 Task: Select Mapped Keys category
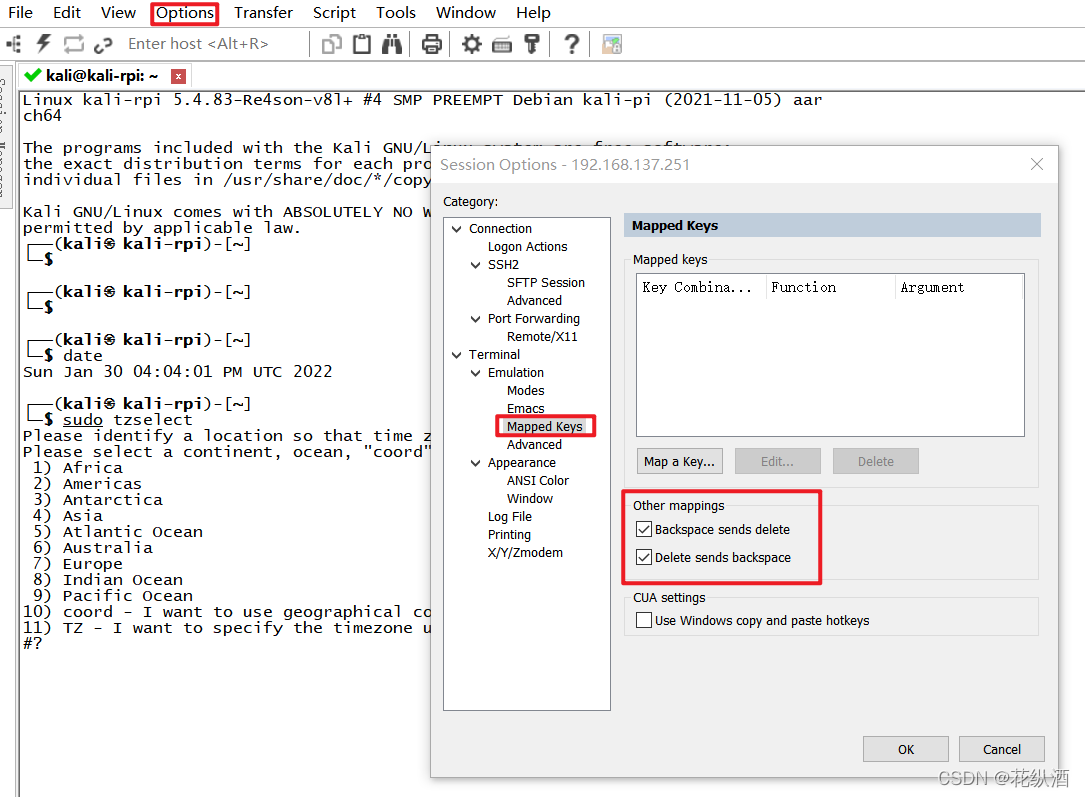point(545,427)
